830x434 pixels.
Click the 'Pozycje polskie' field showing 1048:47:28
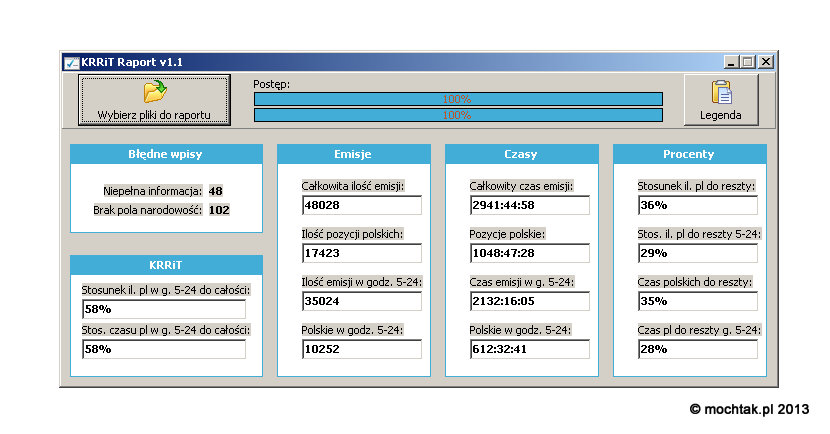pyautogui.click(x=530, y=253)
